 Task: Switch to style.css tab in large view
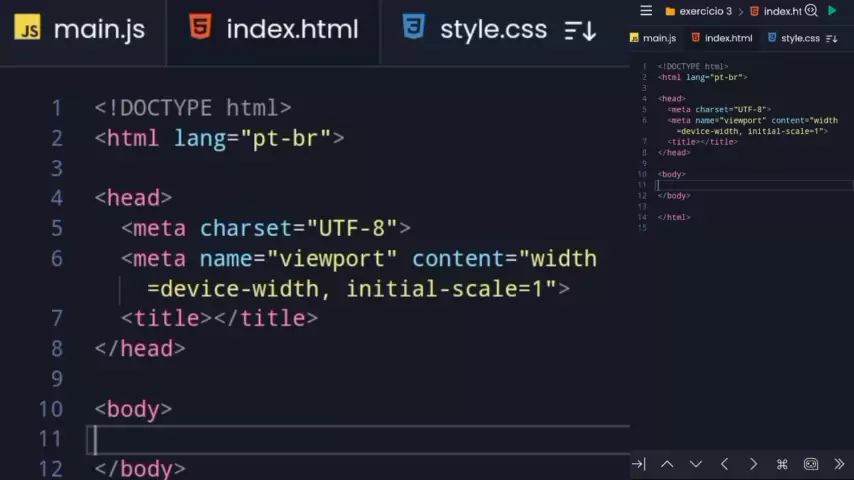[474, 29]
